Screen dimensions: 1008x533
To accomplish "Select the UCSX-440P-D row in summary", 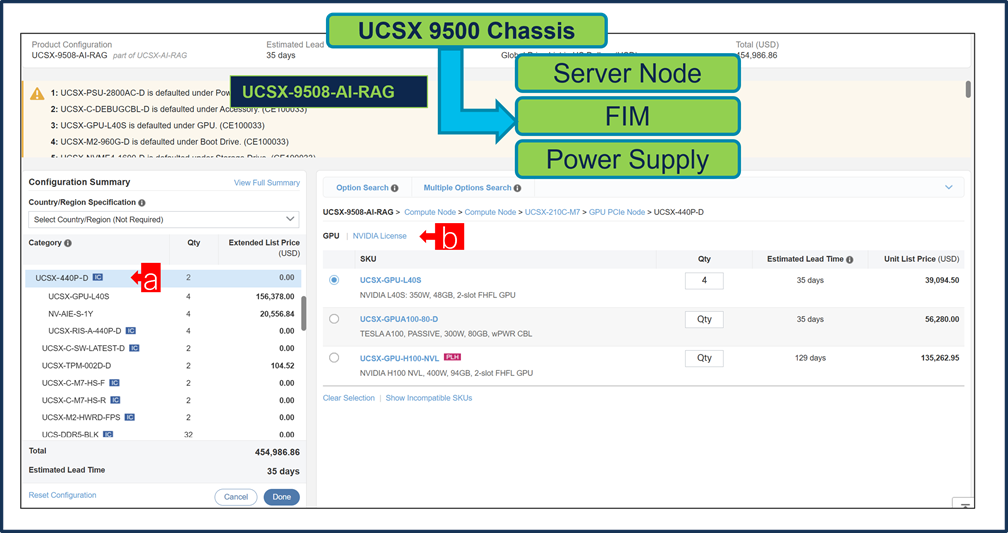I will 163,278.
